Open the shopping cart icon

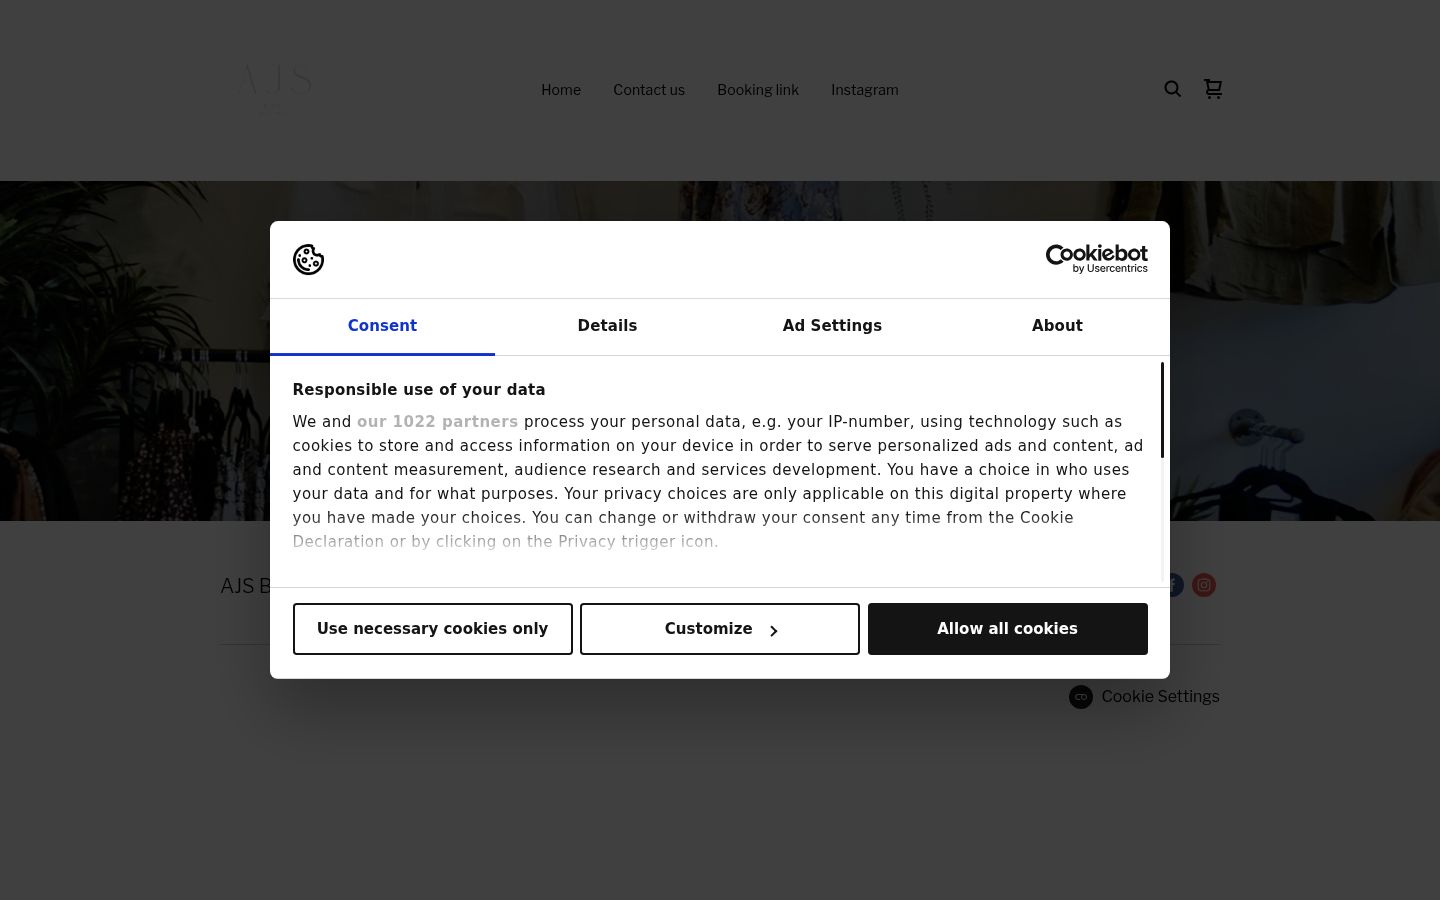1213,89
